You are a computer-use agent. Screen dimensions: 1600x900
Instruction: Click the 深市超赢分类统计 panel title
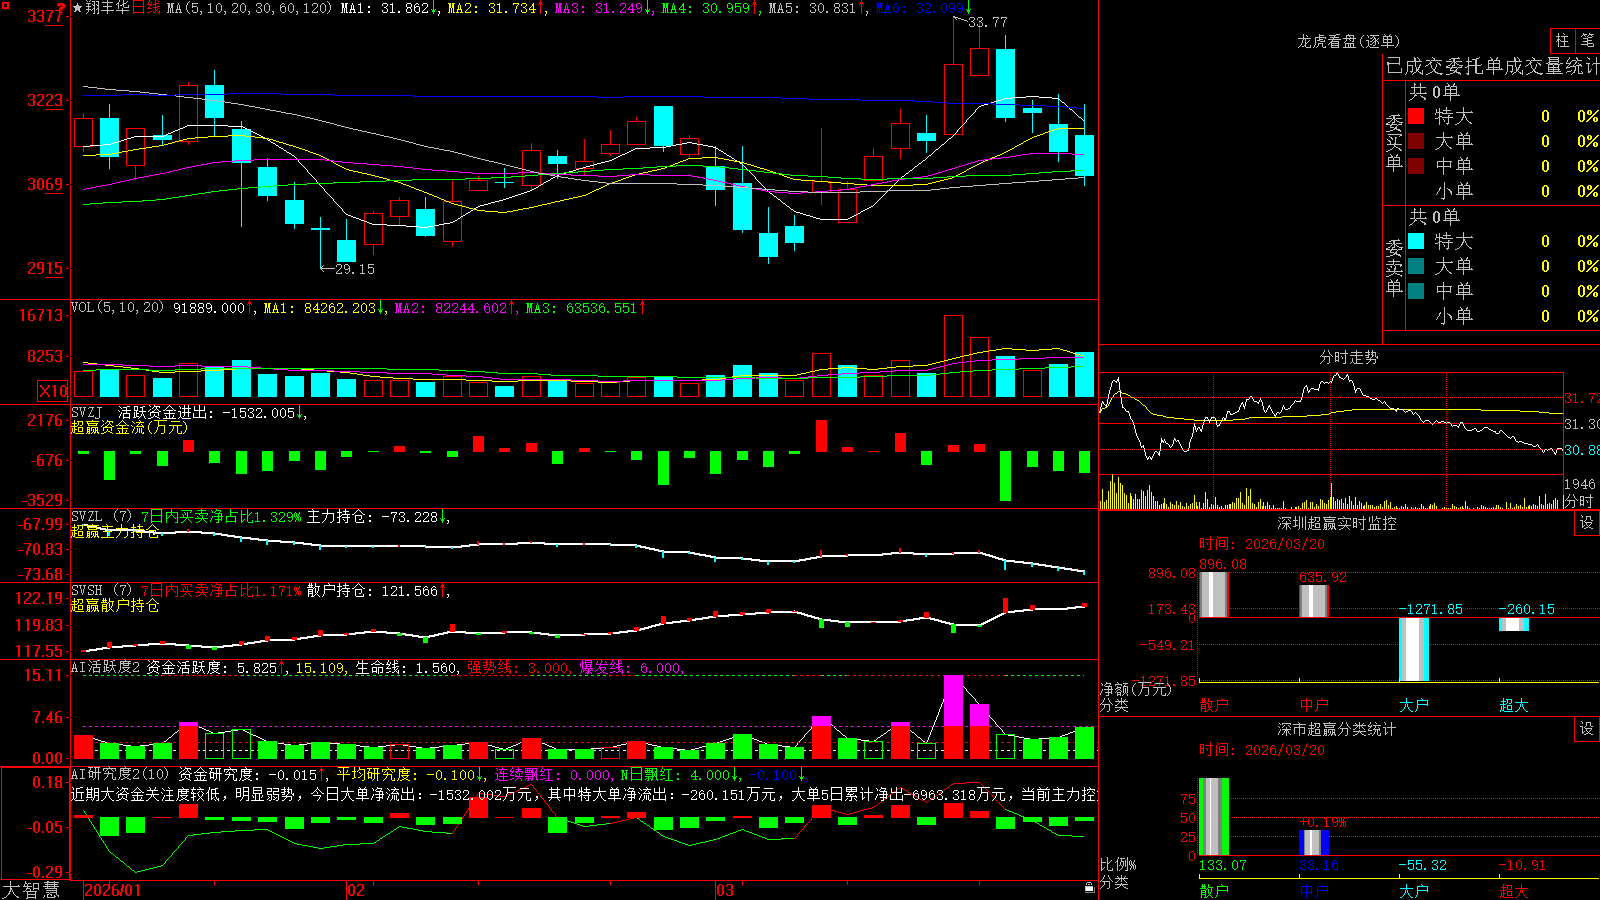coord(1336,729)
